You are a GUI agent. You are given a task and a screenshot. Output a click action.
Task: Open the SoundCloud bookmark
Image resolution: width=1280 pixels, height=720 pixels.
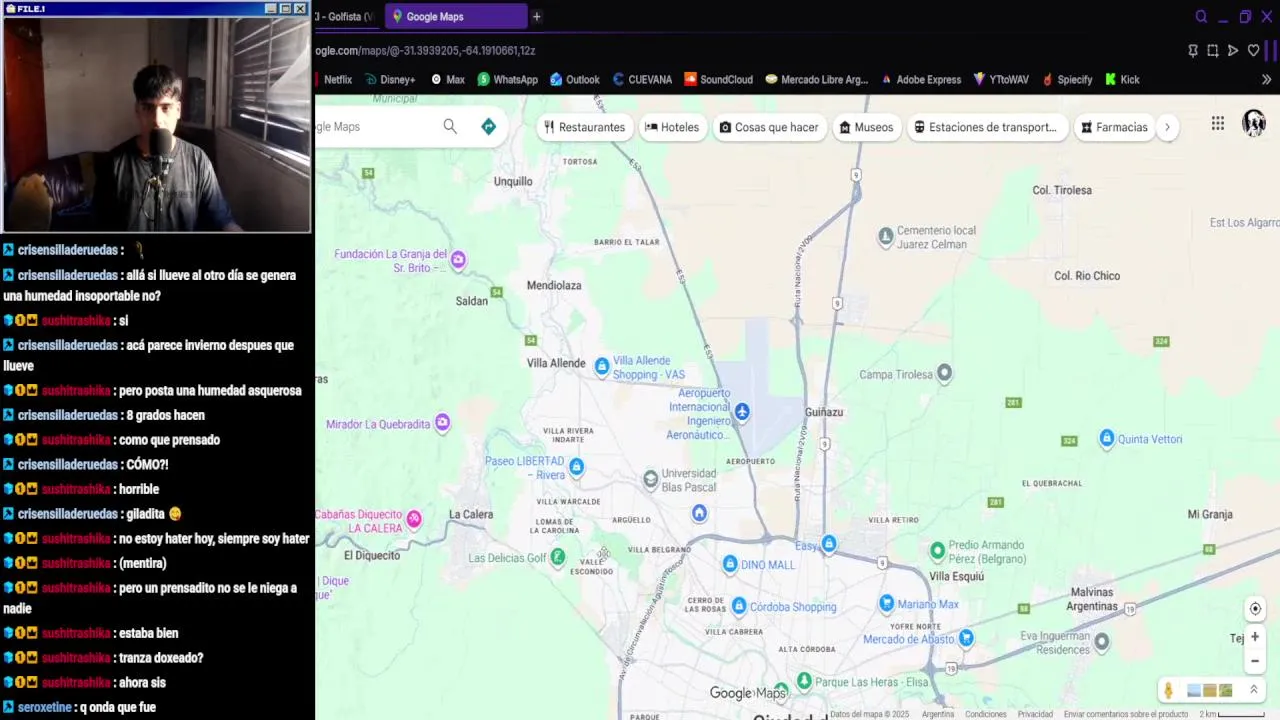click(718, 79)
